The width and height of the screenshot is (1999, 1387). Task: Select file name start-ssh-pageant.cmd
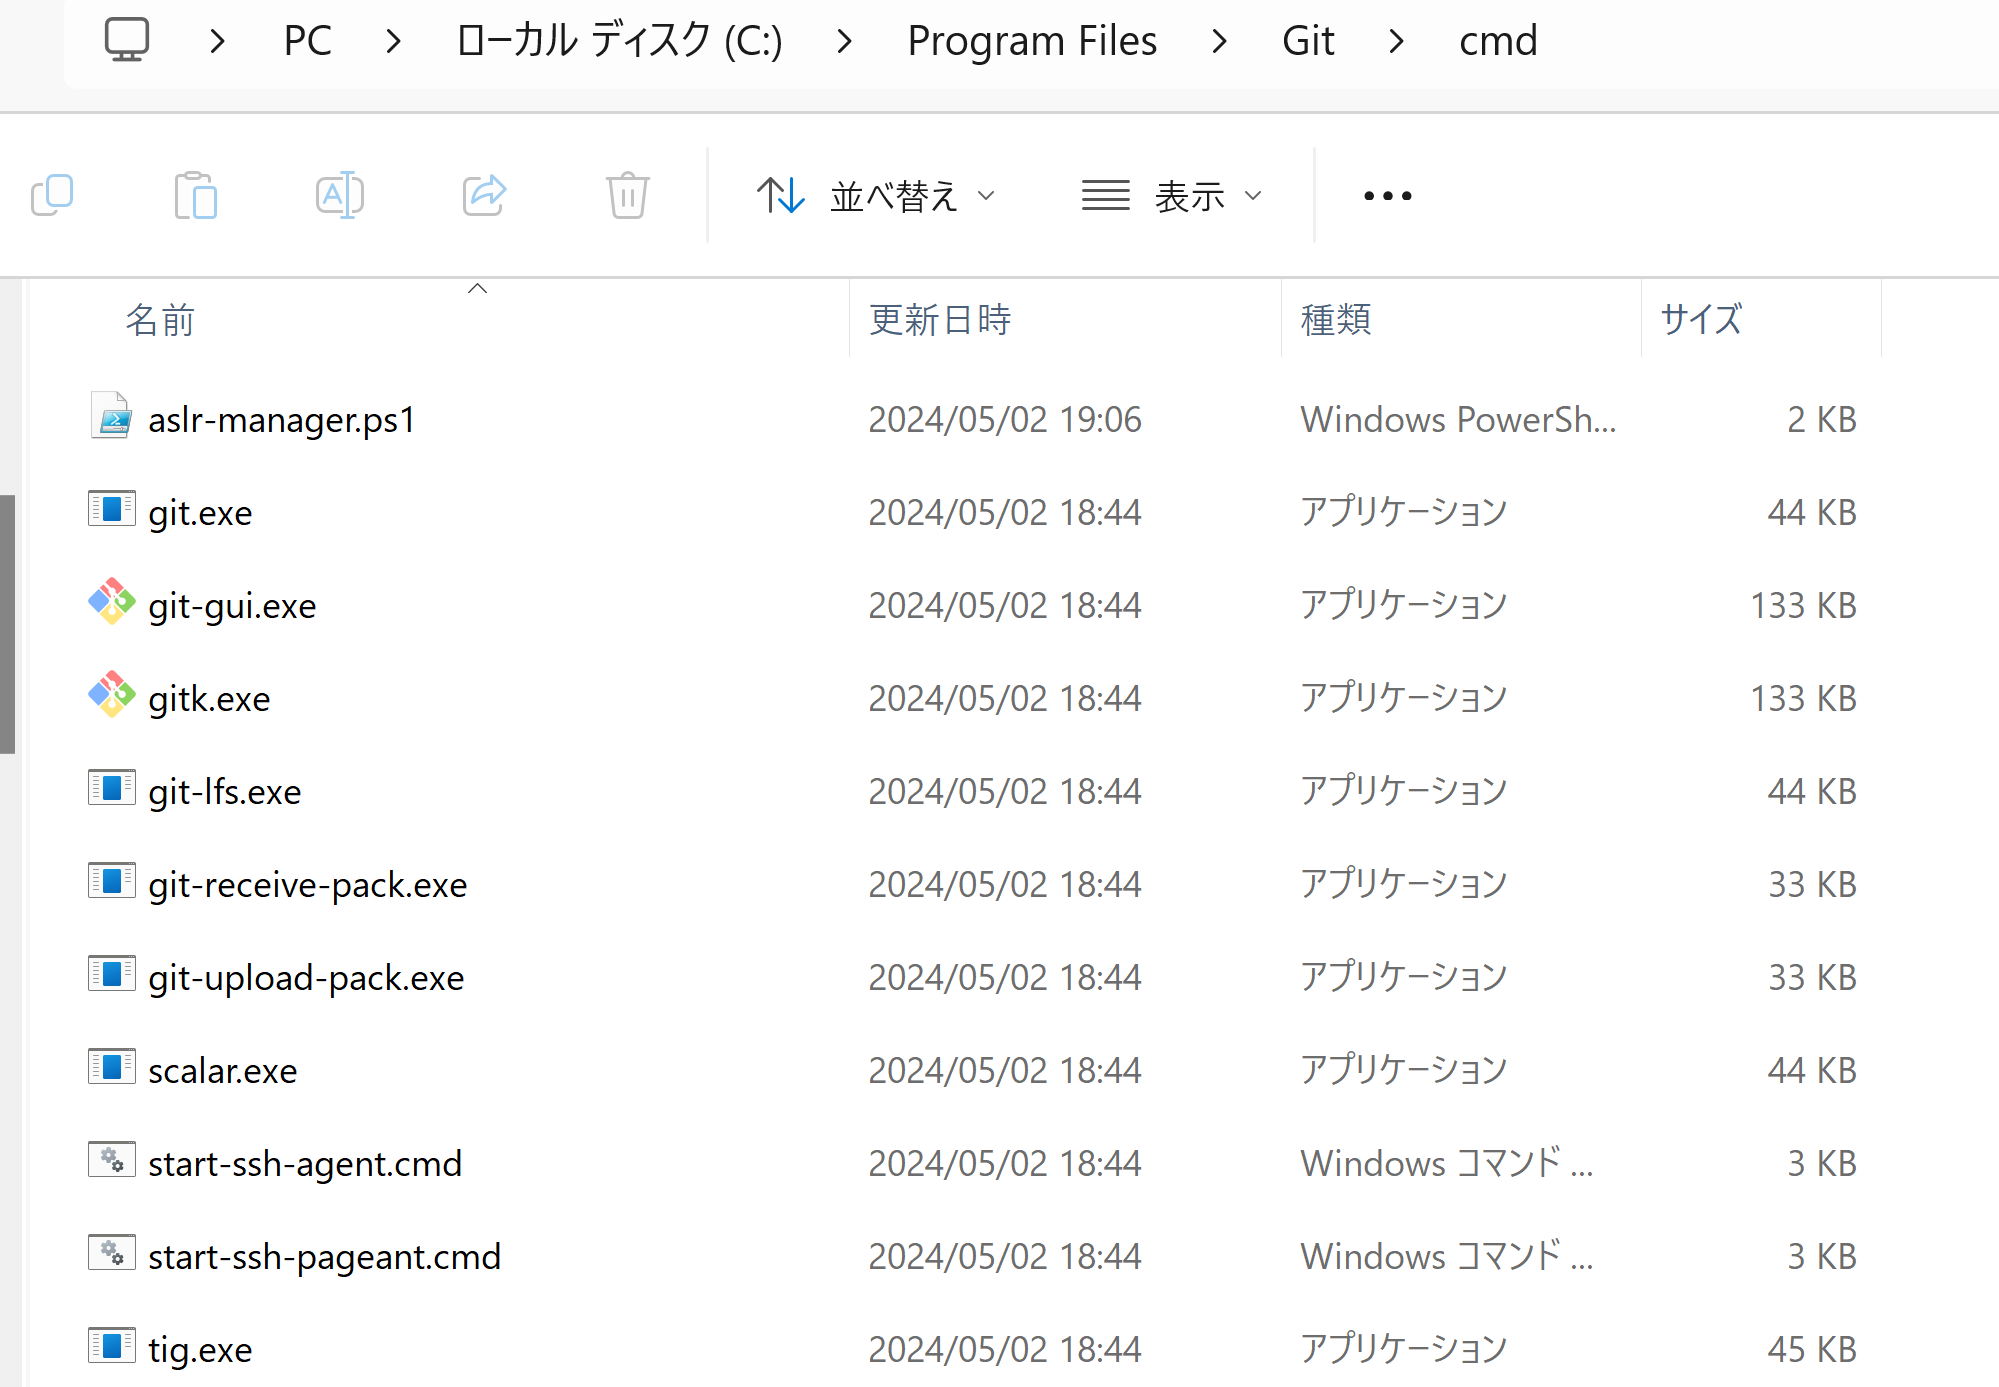[324, 1257]
